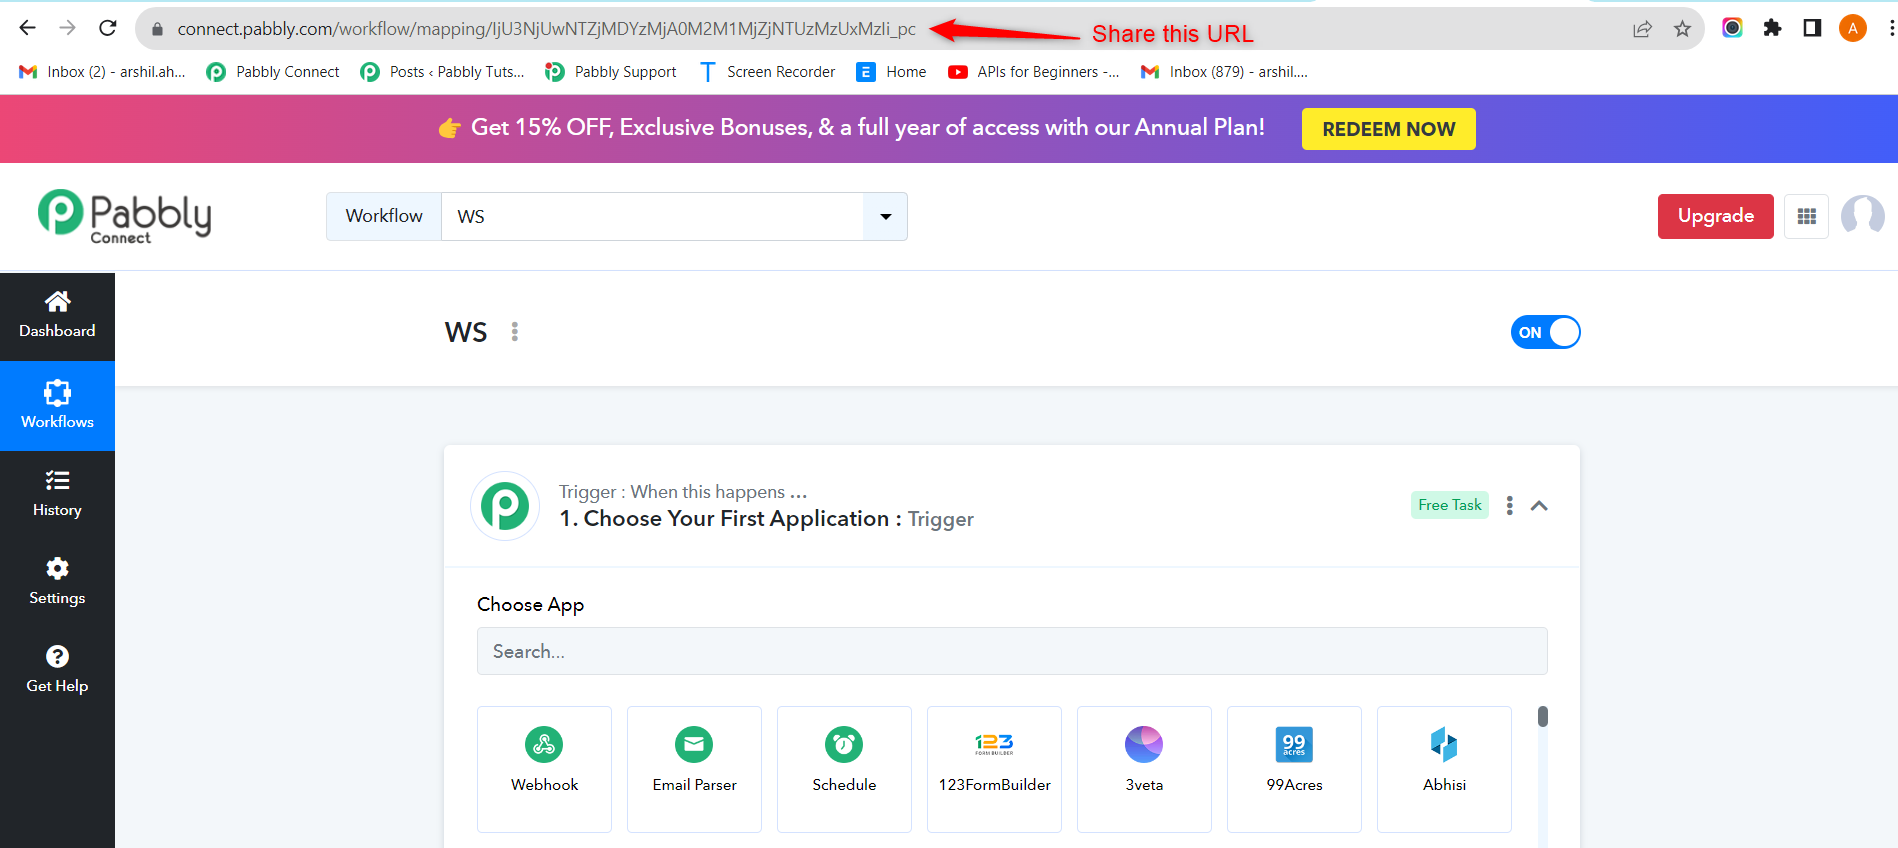Open the Screen Recorder bookmark
Image resolution: width=1898 pixels, height=848 pixels.
(x=767, y=72)
